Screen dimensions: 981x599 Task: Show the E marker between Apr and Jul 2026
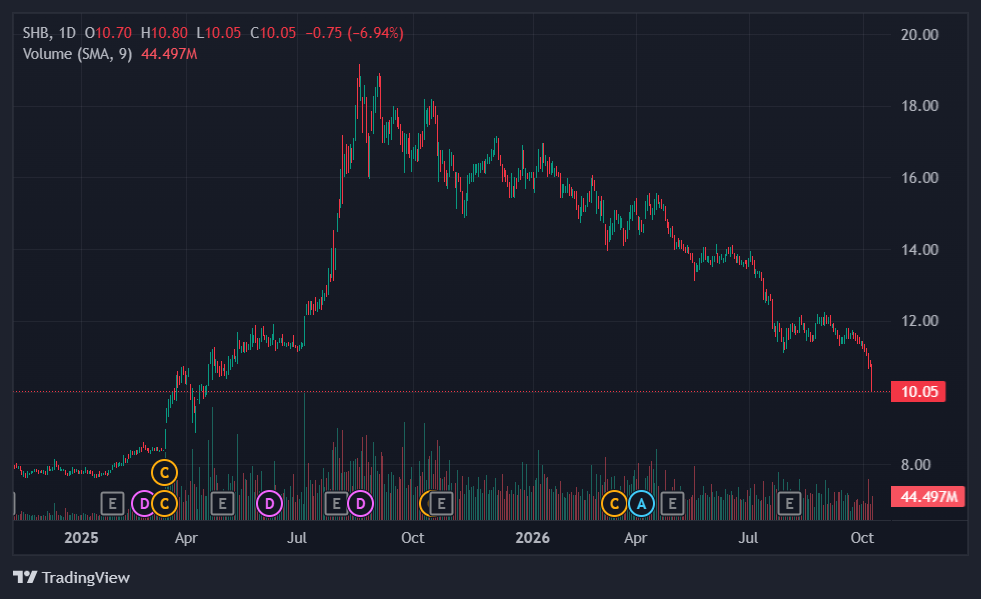pyautogui.click(x=673, y=503)
